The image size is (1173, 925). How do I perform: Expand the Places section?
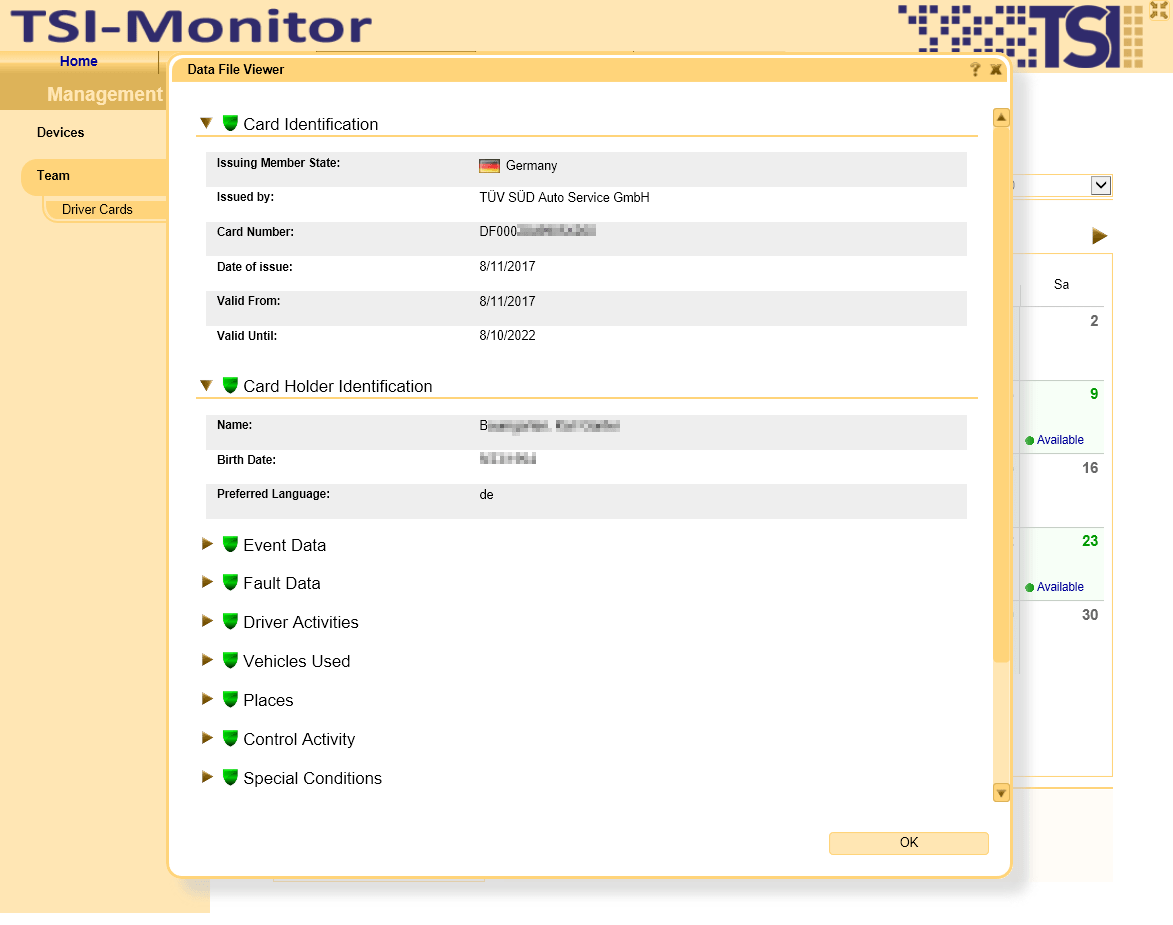pos(207,699)
